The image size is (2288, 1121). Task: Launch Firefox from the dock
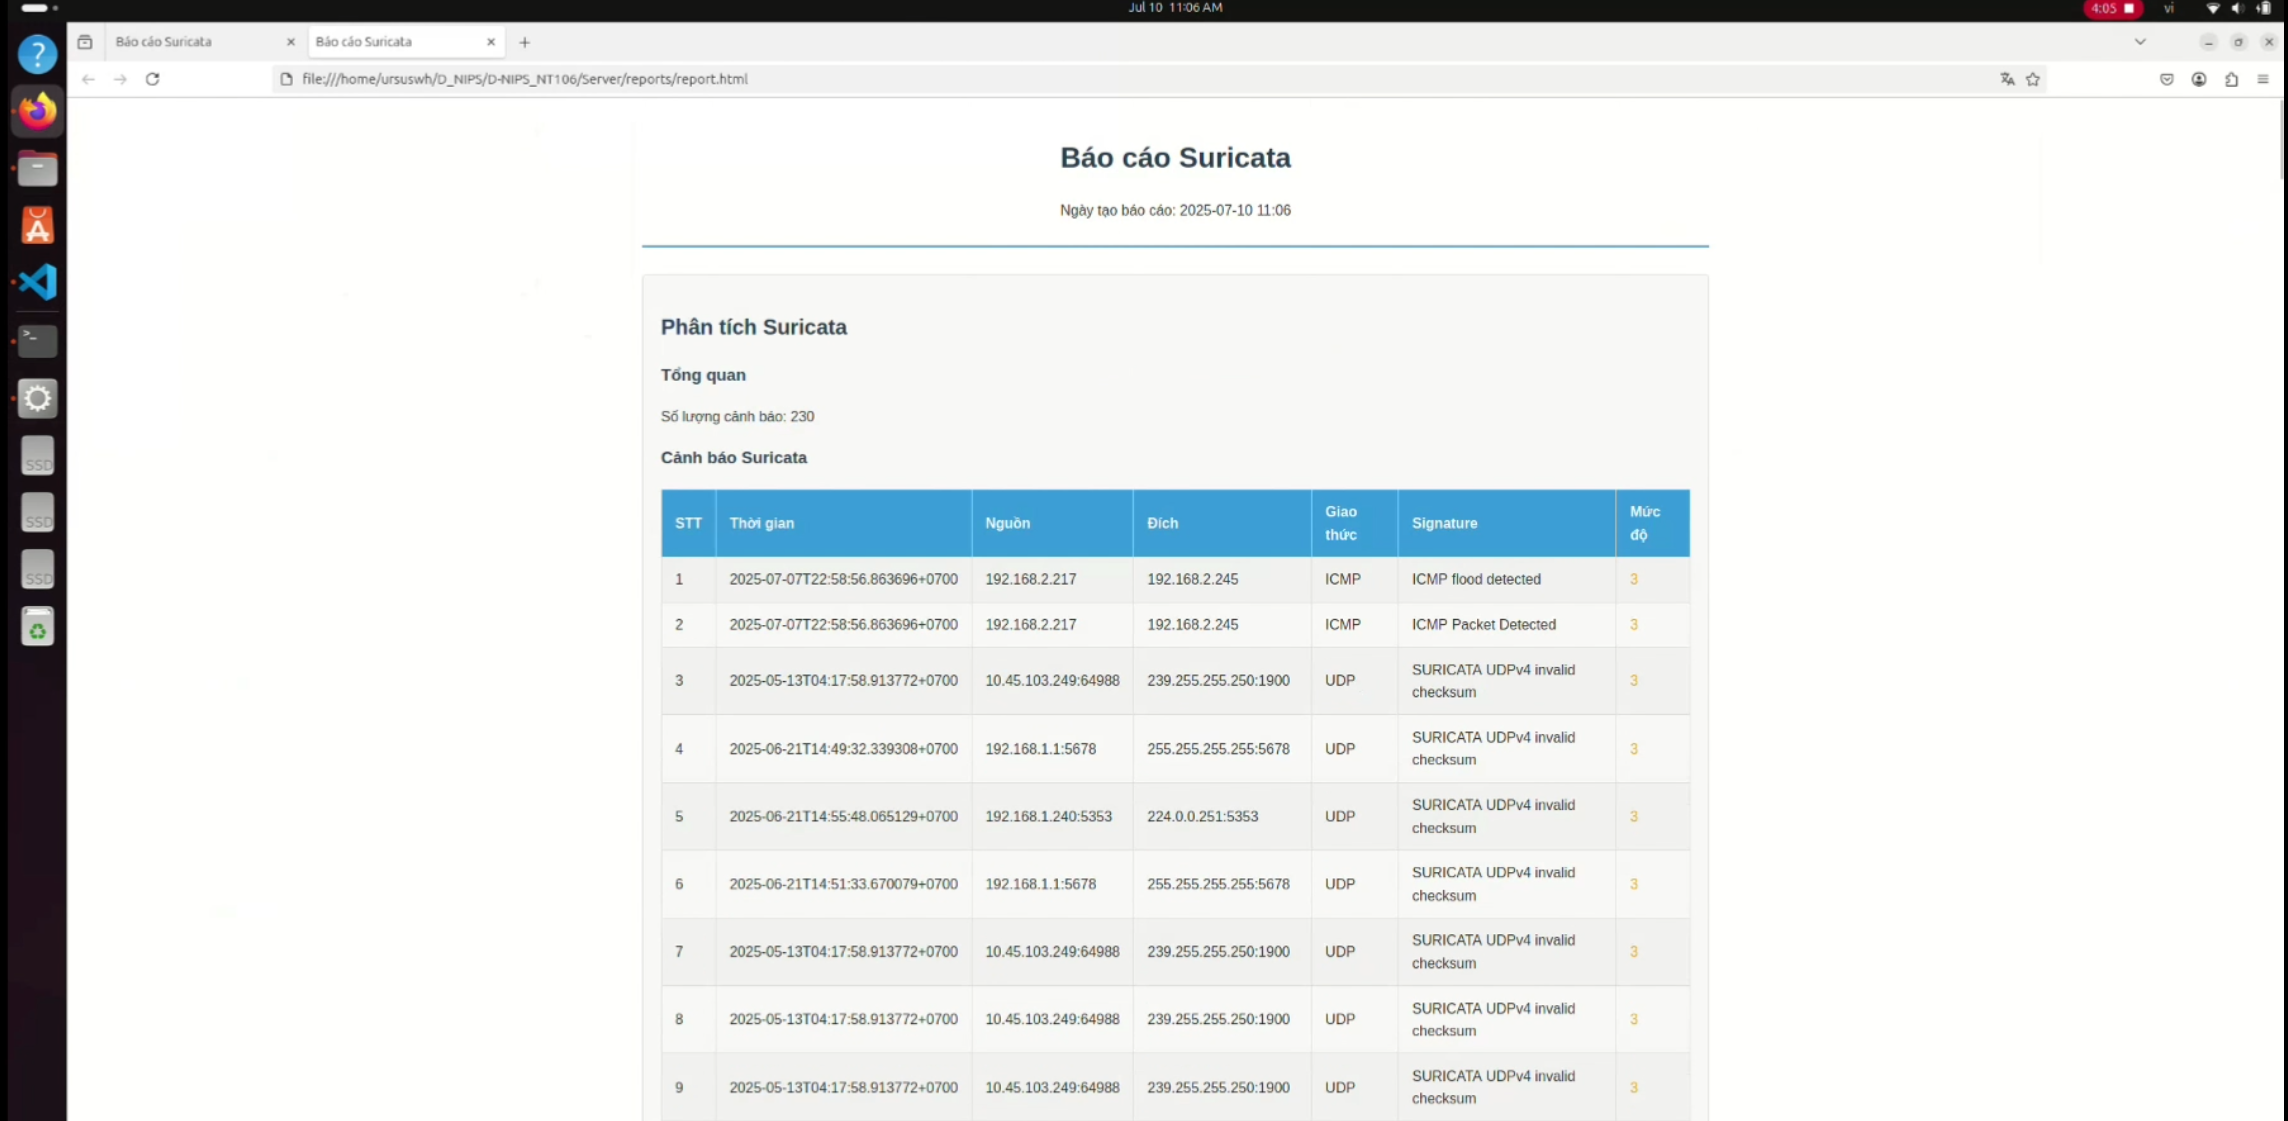pyautogui.click(x=37, y=111)
